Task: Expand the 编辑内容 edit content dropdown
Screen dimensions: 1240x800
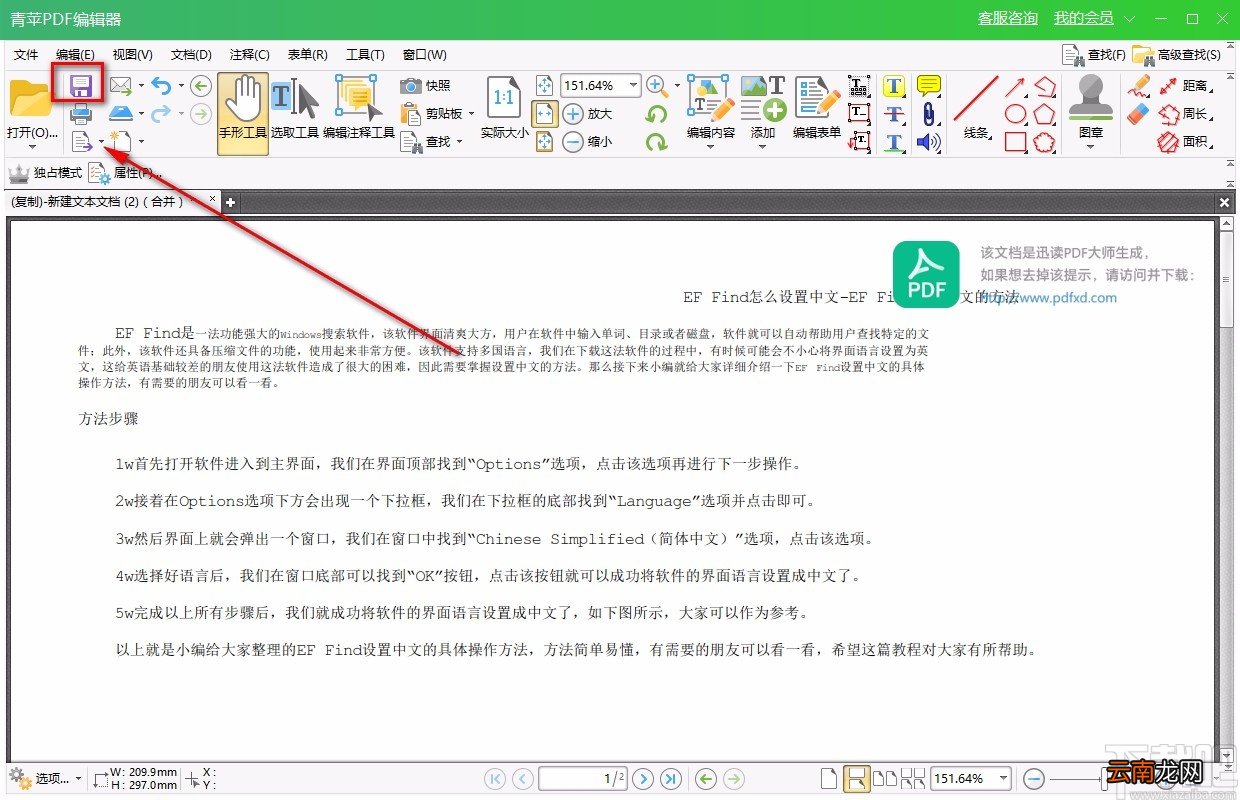Action: click(x=711, y=148)
